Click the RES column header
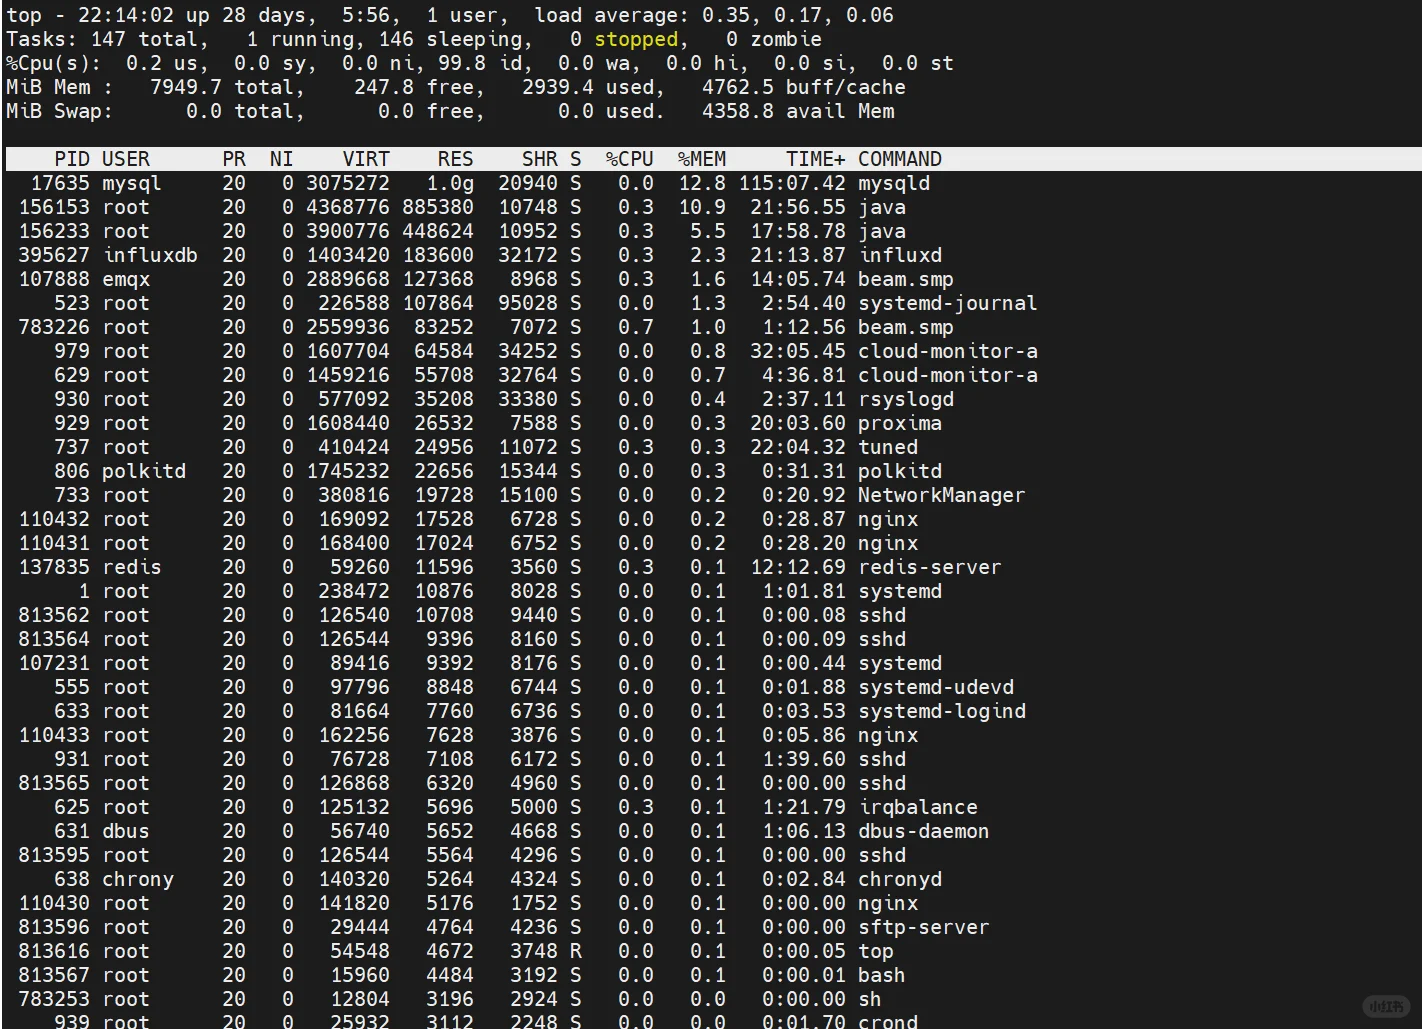This screenshot has width=1422, height=1029. click(456, 159)
